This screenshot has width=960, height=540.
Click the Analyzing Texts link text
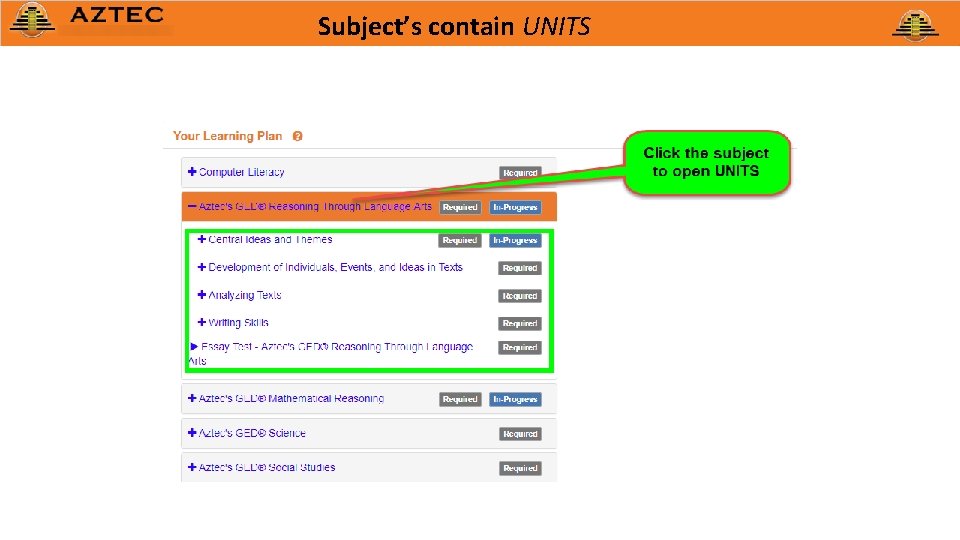(244, 295)
